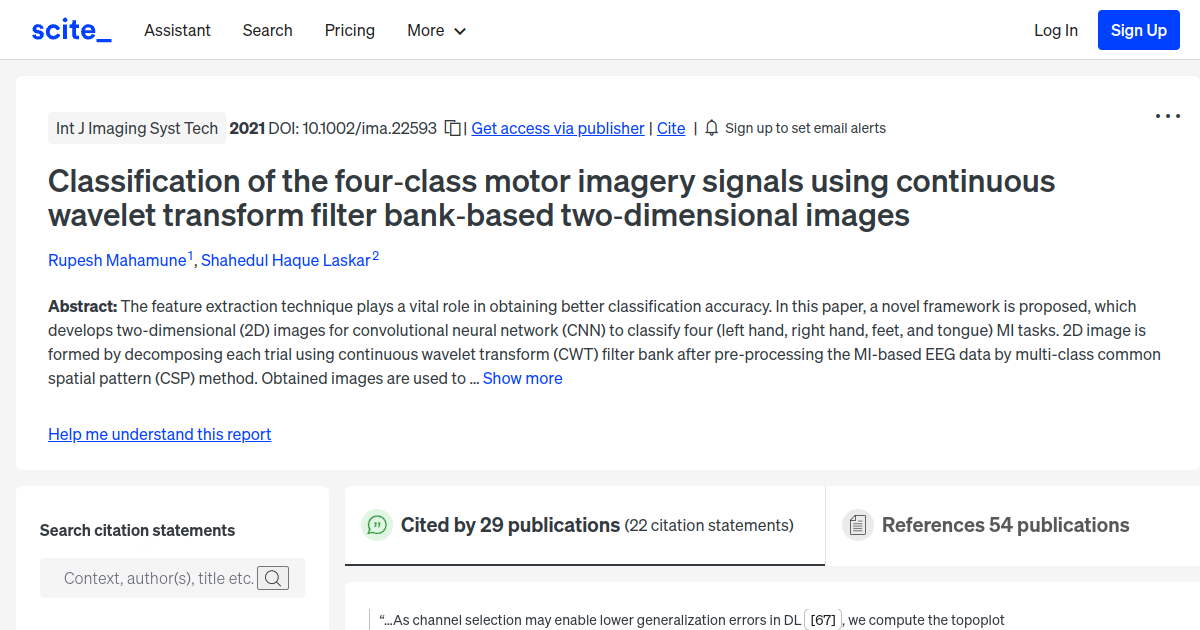Open the ellipsis options menu
The image size is (1200, 630).
point(1167,117)
